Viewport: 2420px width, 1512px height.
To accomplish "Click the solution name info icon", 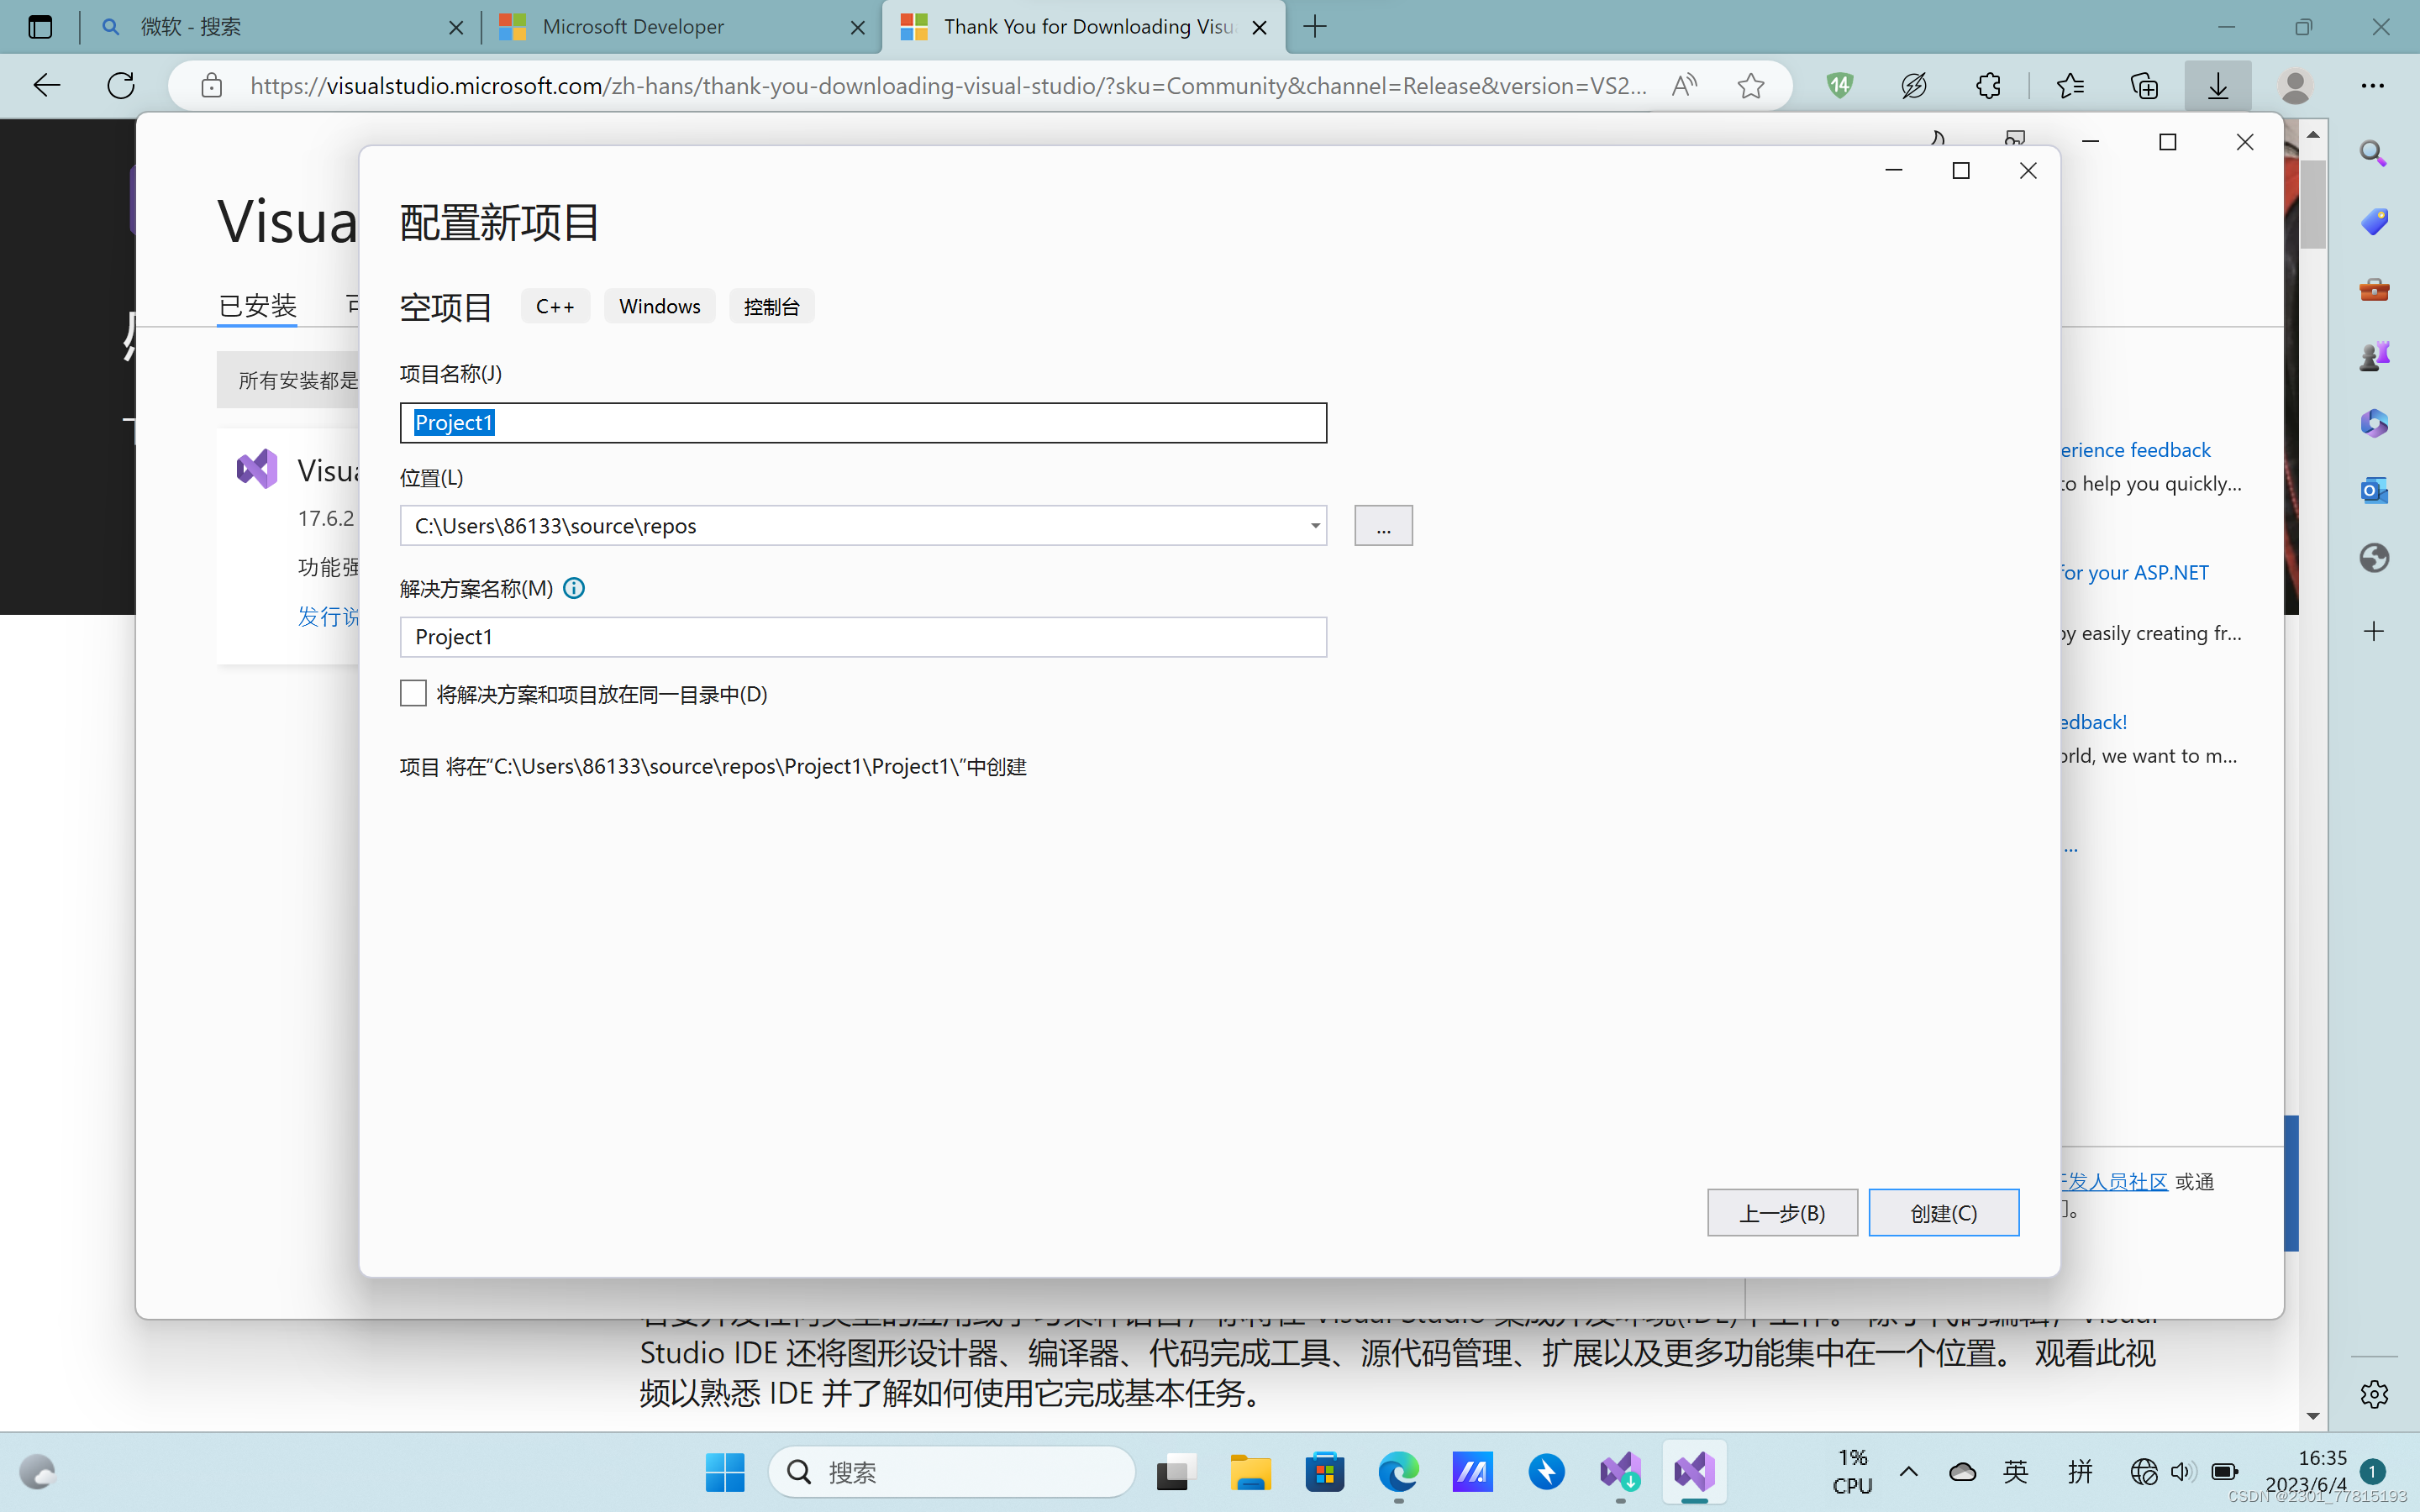I will tap(574, 588).
